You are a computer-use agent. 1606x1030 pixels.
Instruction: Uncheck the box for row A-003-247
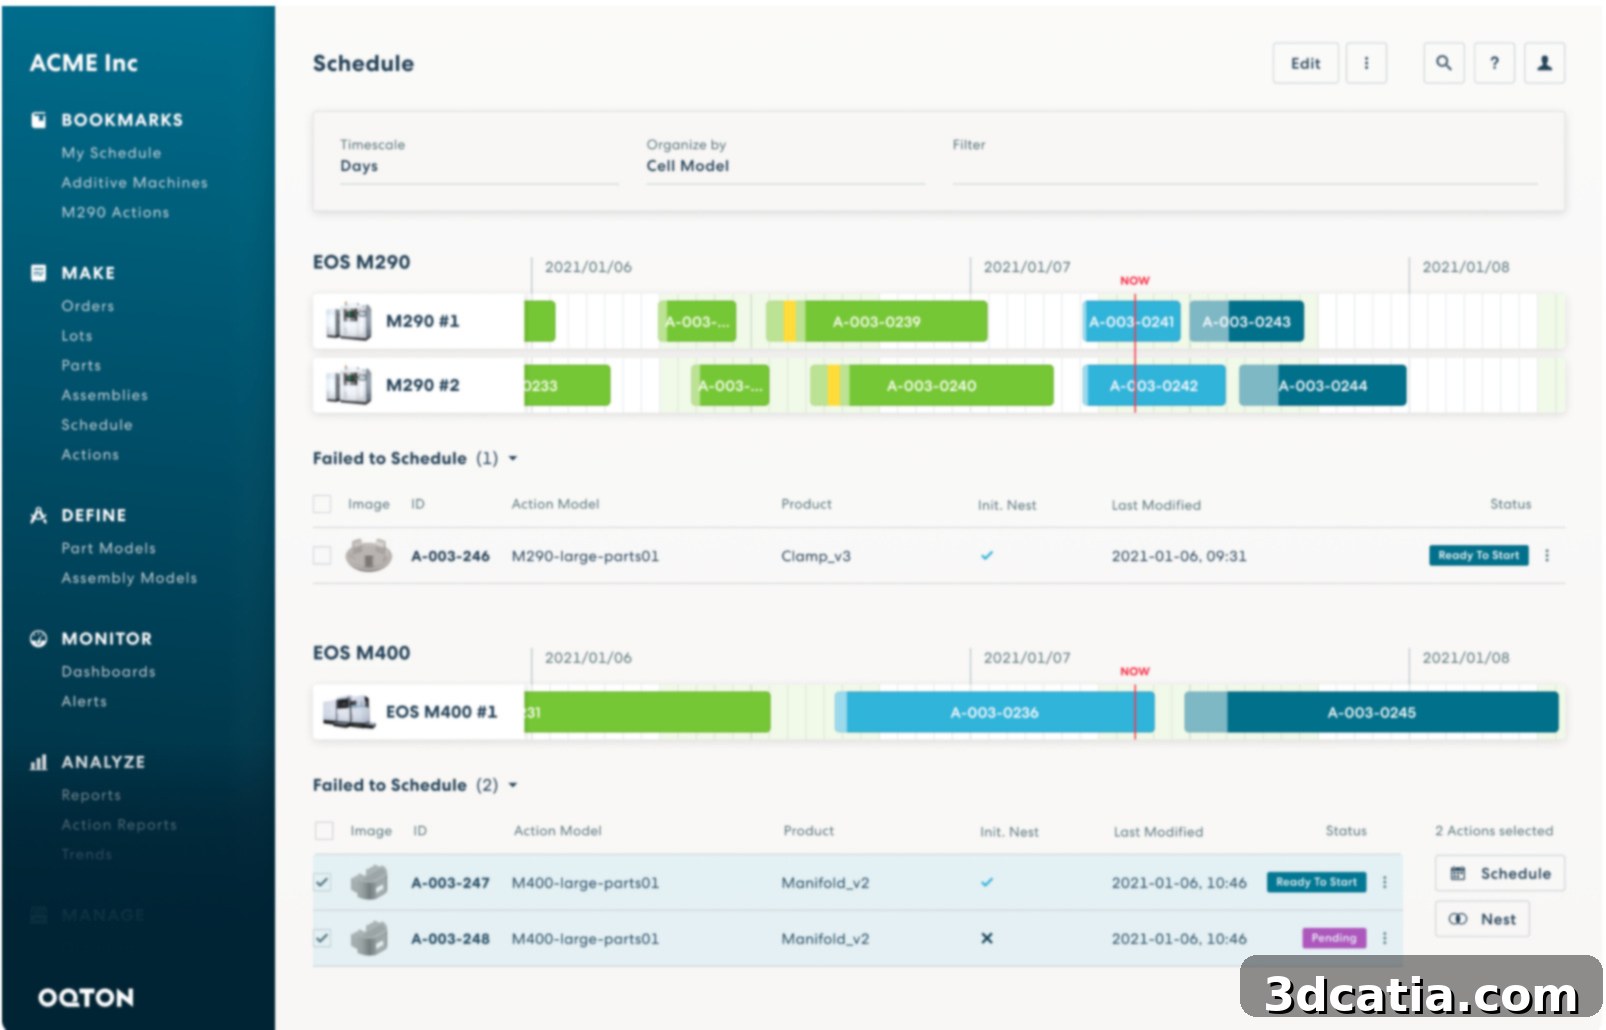pos(322,882)
